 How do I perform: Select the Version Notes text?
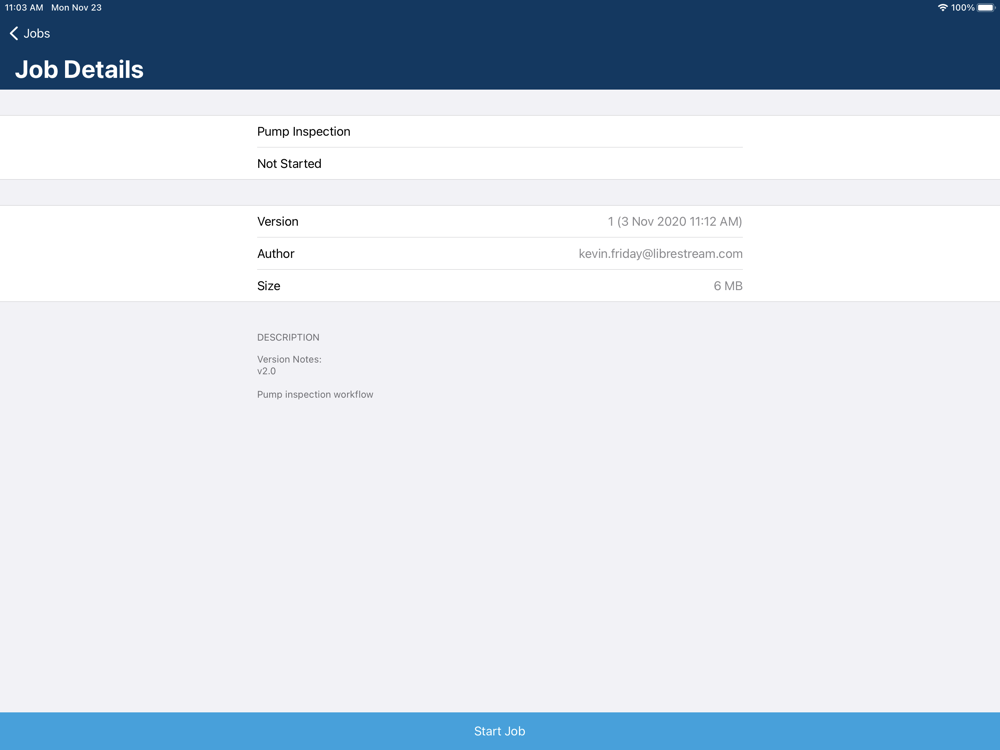[x=289, y=359]
